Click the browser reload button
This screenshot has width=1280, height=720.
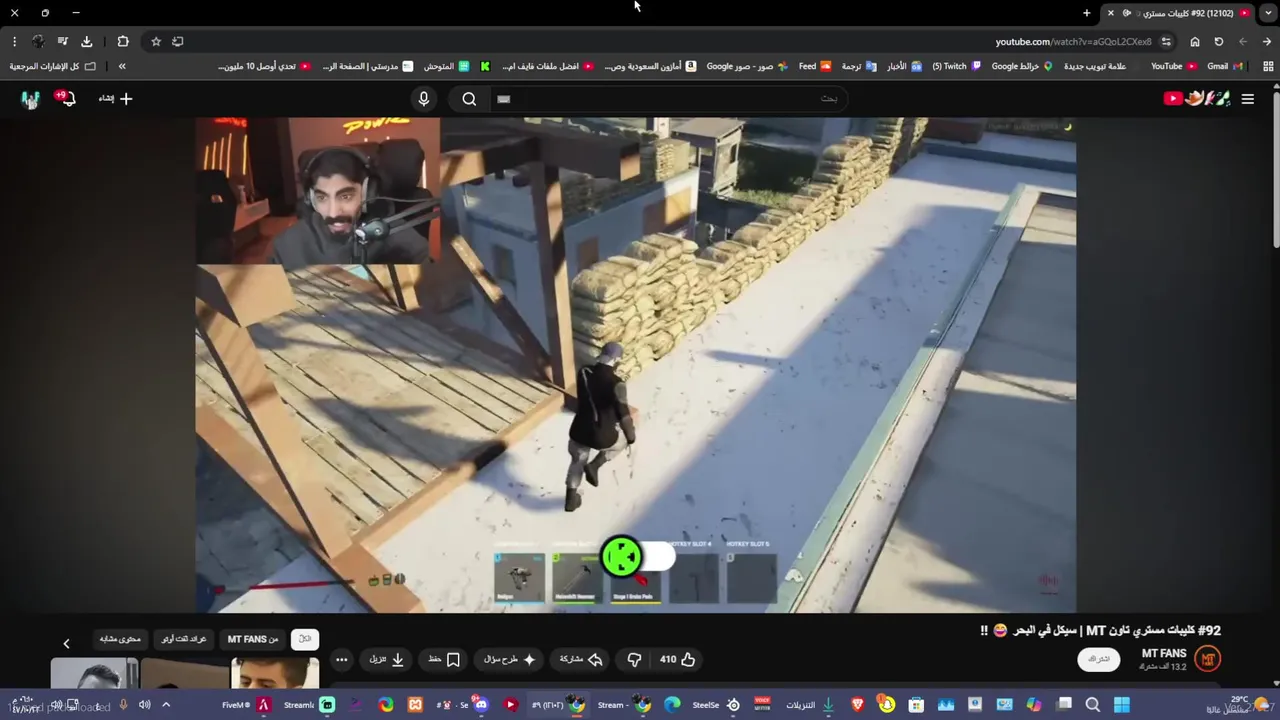tap(1218, 41)
